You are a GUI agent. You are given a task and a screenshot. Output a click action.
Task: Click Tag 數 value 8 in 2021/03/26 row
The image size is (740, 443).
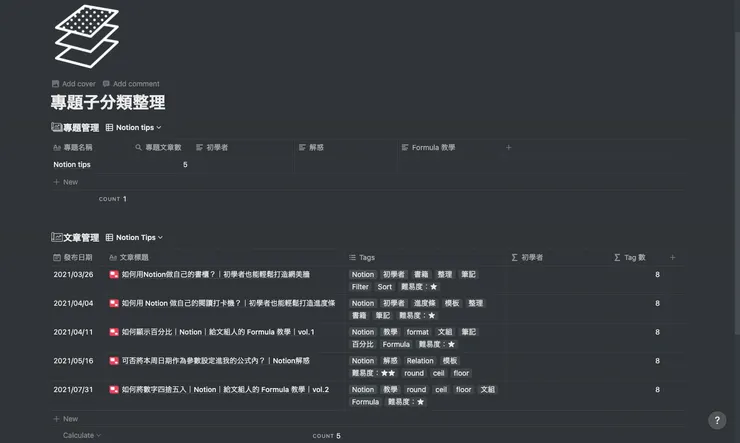click(x=657, y=275)
